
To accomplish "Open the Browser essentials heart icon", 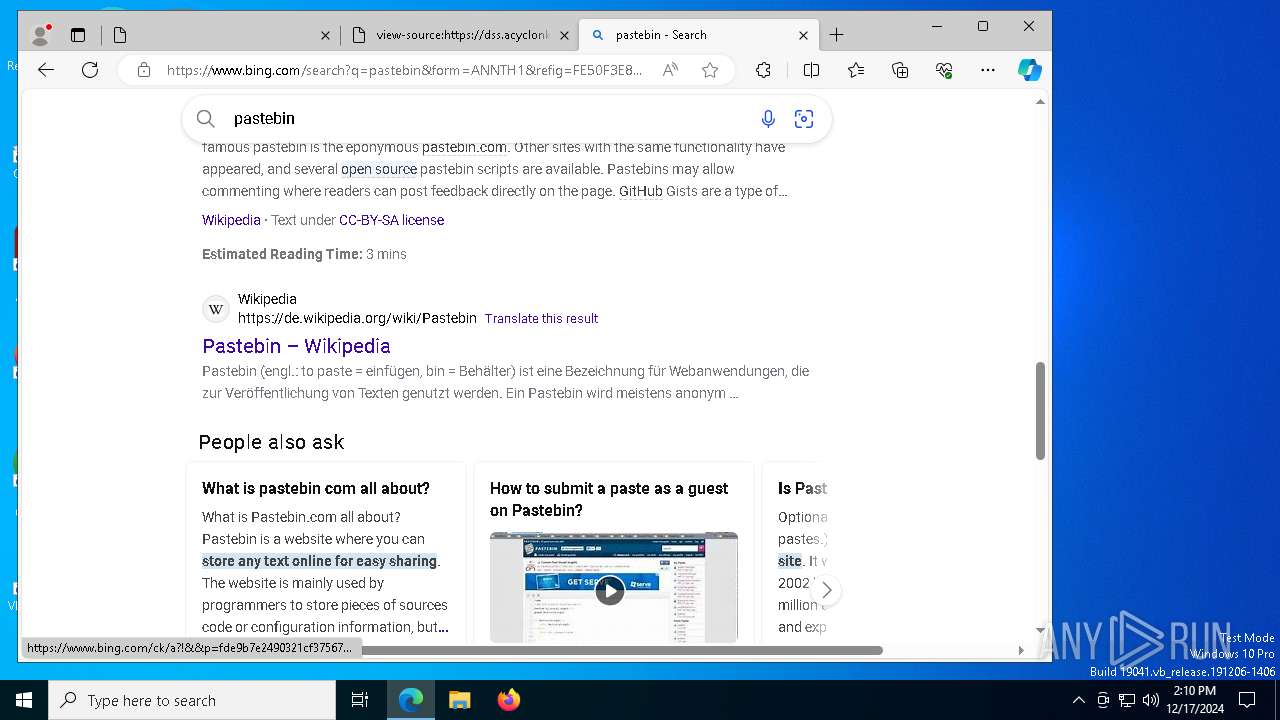I will pos(944,70).
